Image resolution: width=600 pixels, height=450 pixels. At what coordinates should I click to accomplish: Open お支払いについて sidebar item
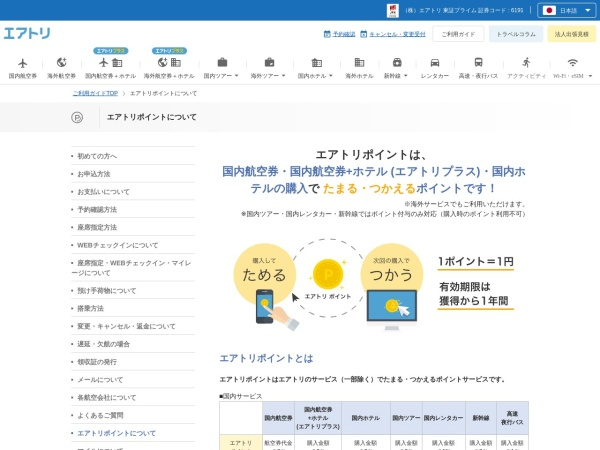(x=133, y=191)
